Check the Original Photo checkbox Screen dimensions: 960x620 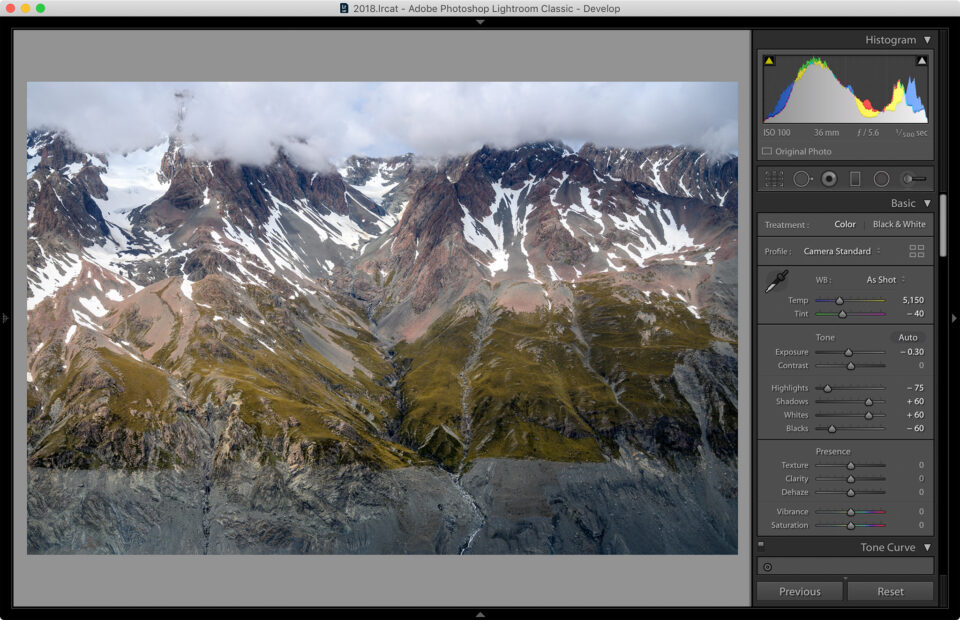(x=765, y=151)
